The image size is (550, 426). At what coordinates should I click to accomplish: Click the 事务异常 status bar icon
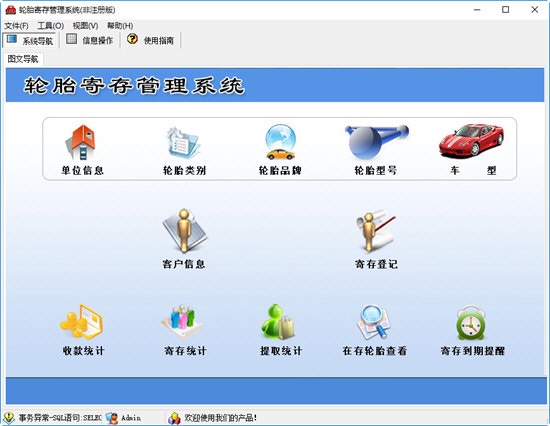pos(9,418)
